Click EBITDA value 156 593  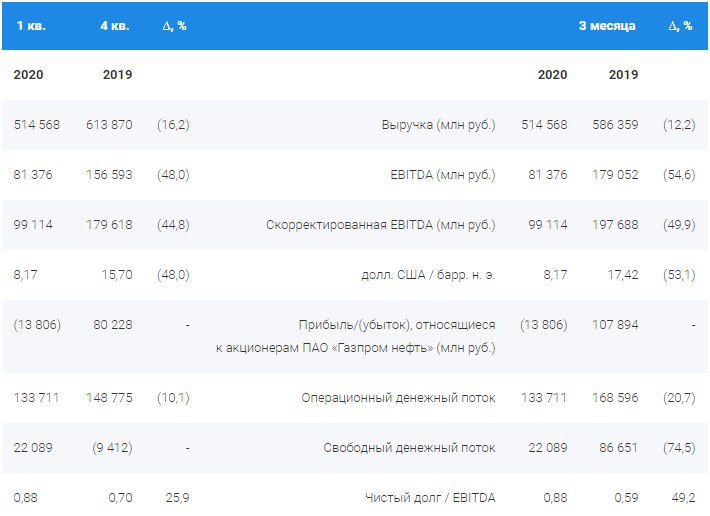click(x=109, y=175)
